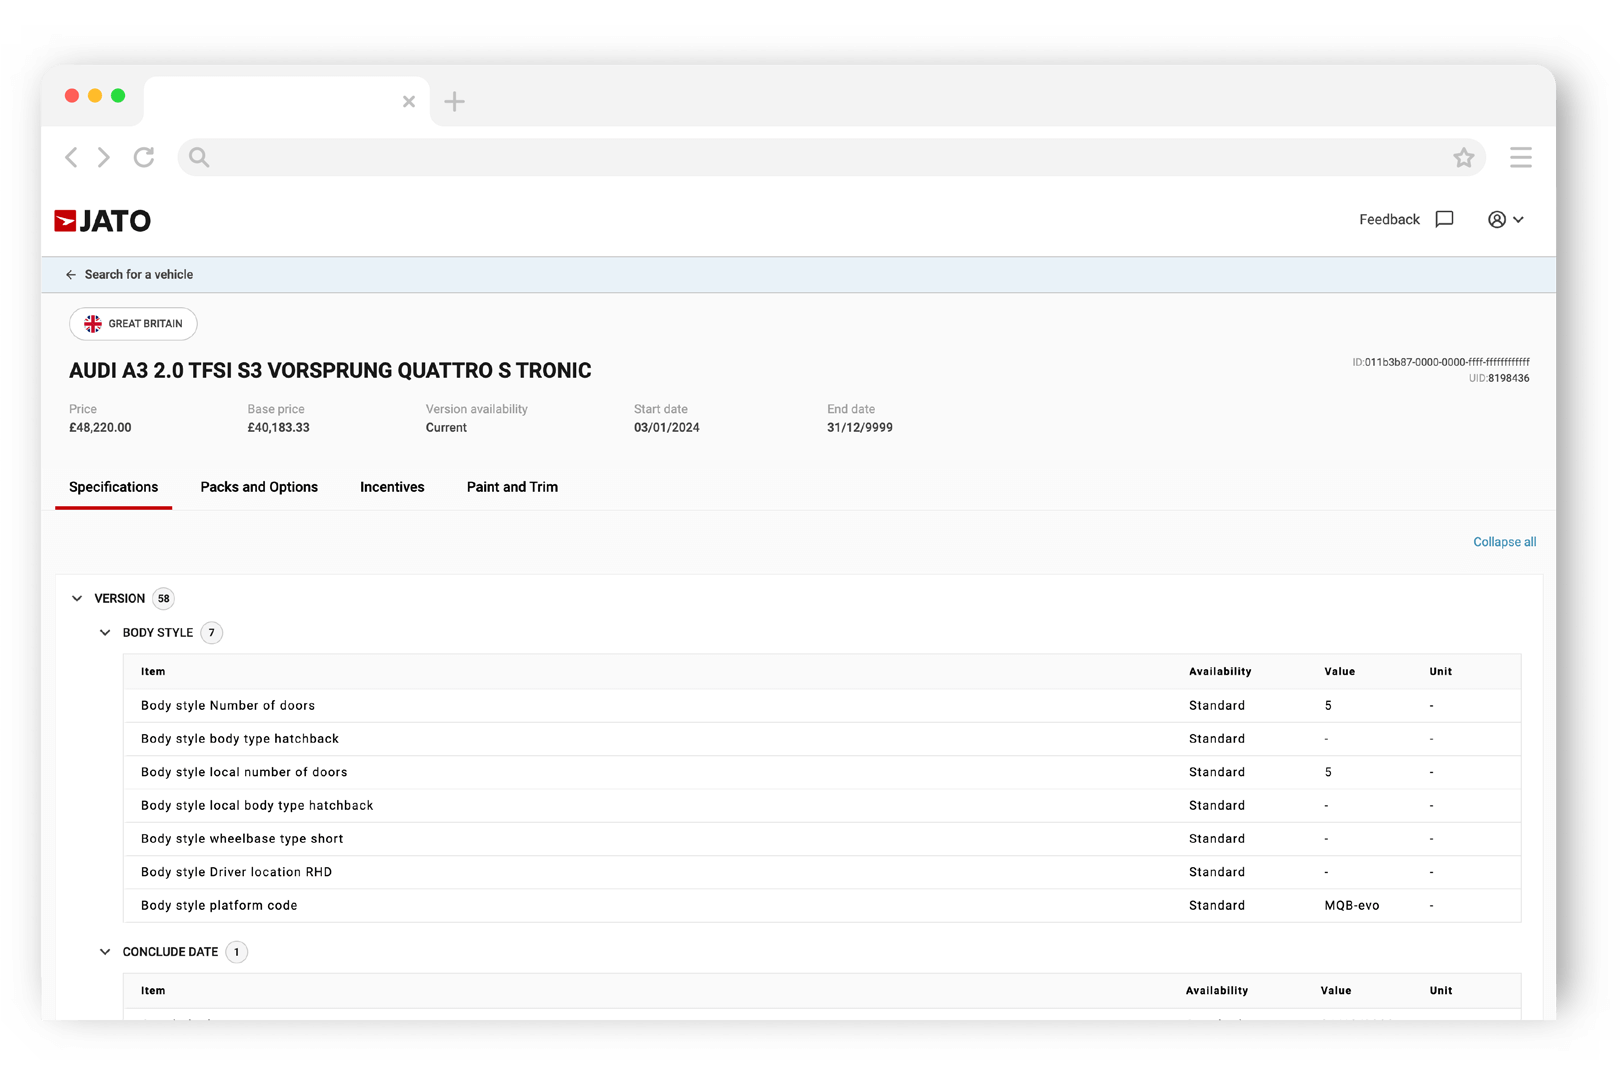Collapse the BODY STYLE section
The width and height of the screenshot is (1620, 1080).
point(105,632)
